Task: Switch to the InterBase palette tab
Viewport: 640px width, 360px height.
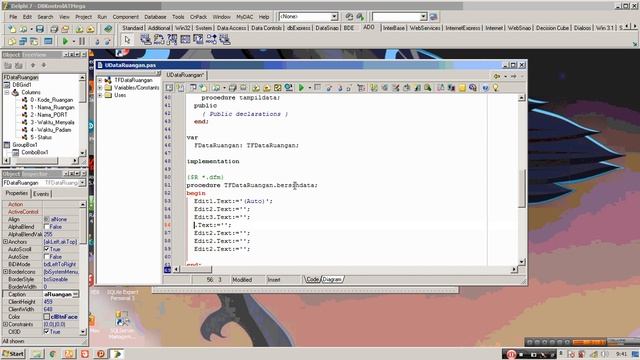Action: pos(393,28)
